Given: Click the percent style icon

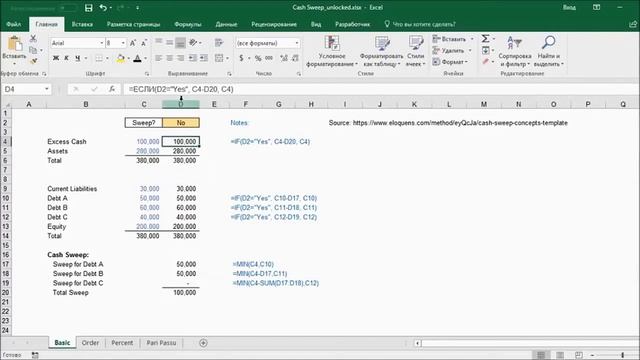Looking at the screenshot, I should click(258, 58).
